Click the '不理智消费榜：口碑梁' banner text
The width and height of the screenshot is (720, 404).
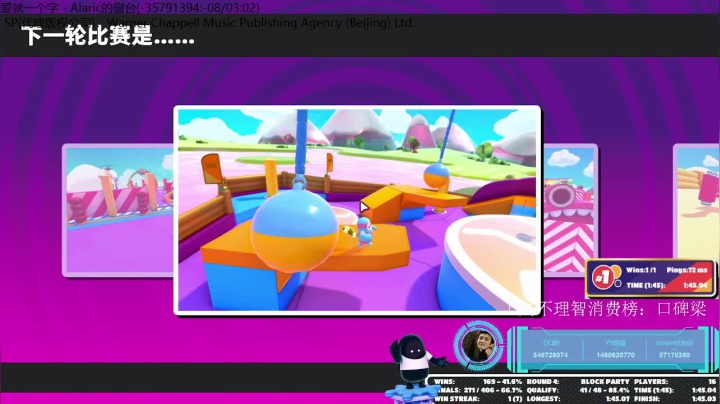coord(622,309)
